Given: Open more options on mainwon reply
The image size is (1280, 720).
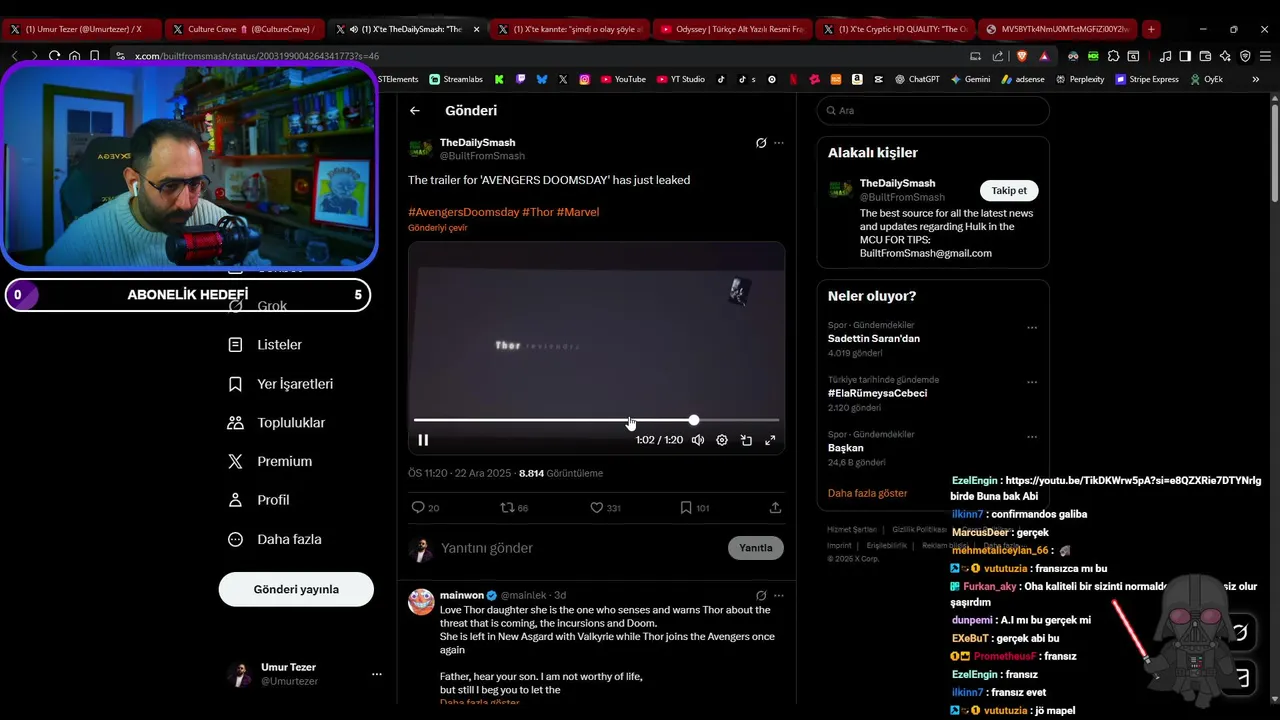Looking at the screenshot, I should pyautogui.click(x=779, y=596).
